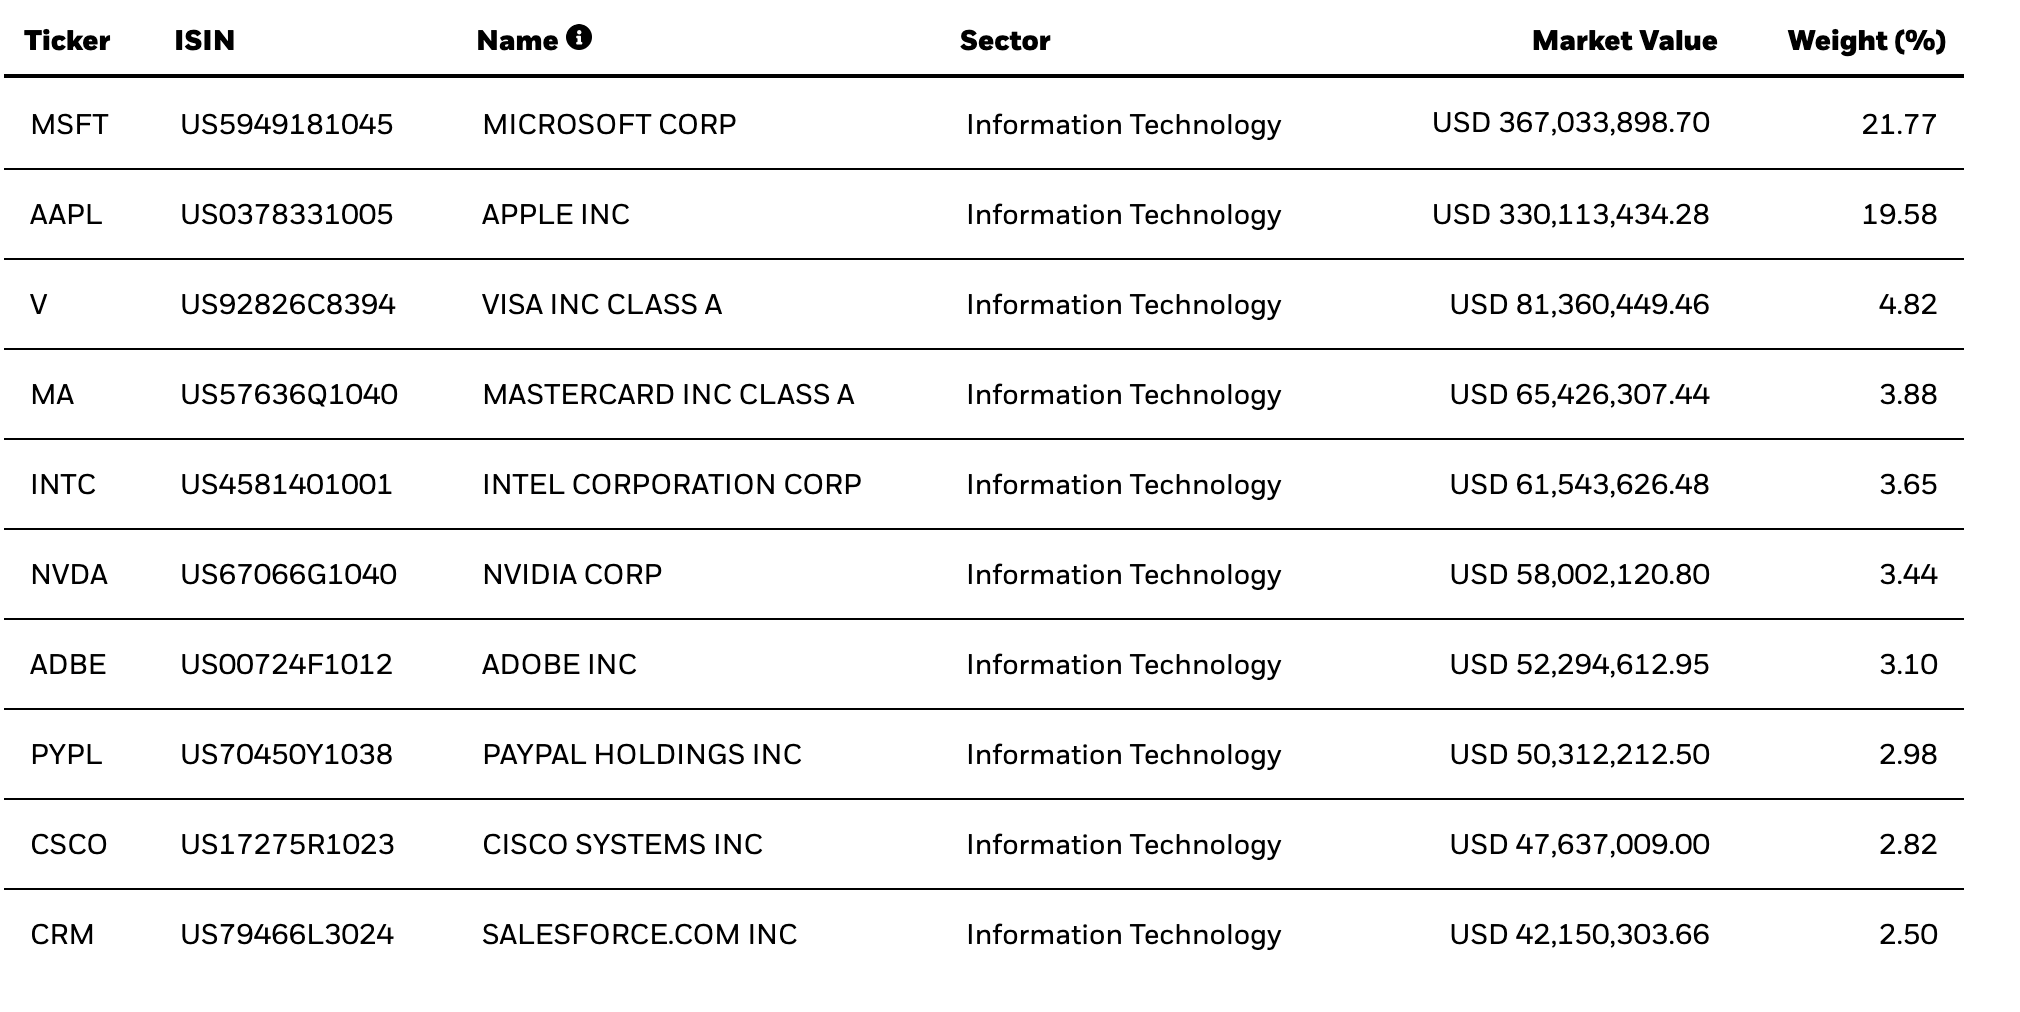Sort by Market Value column header
The image size is (2020, 1012).
tap(1623, 41)
